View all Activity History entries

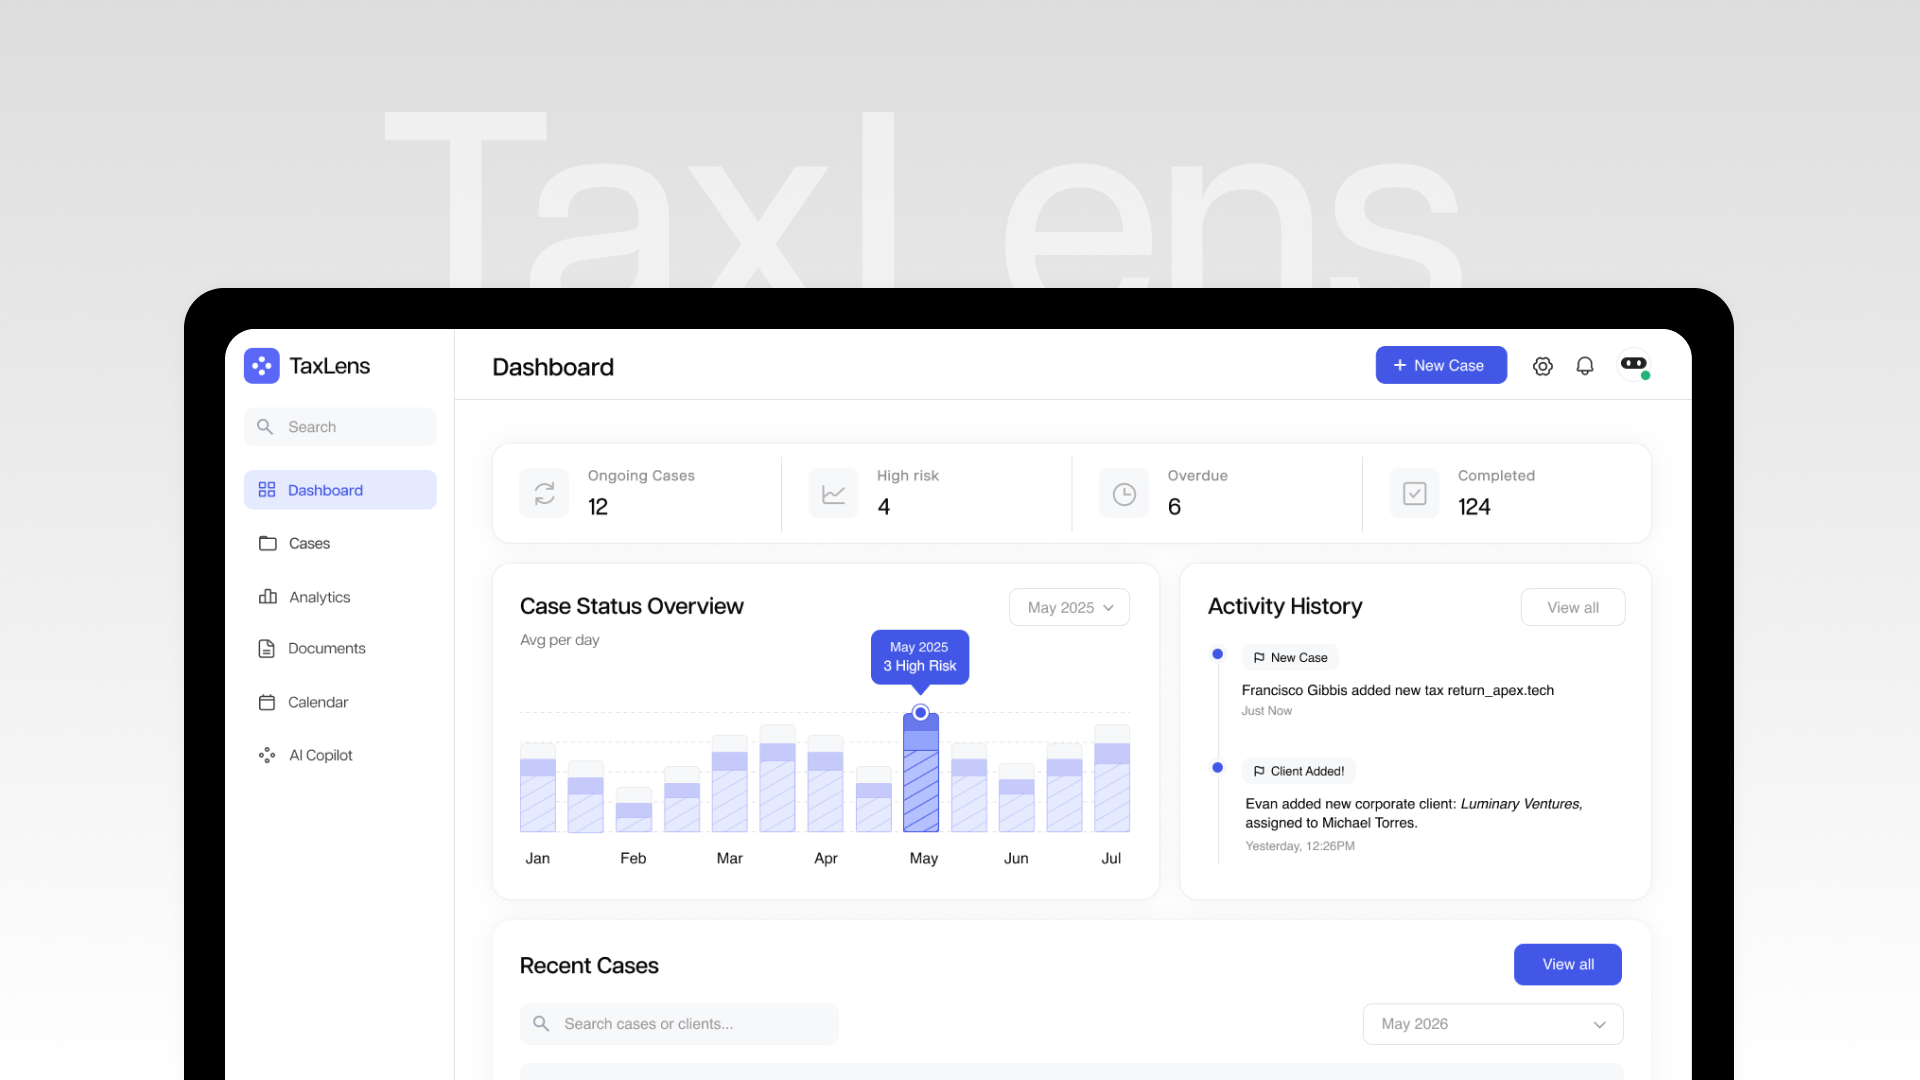point(1573,607)
